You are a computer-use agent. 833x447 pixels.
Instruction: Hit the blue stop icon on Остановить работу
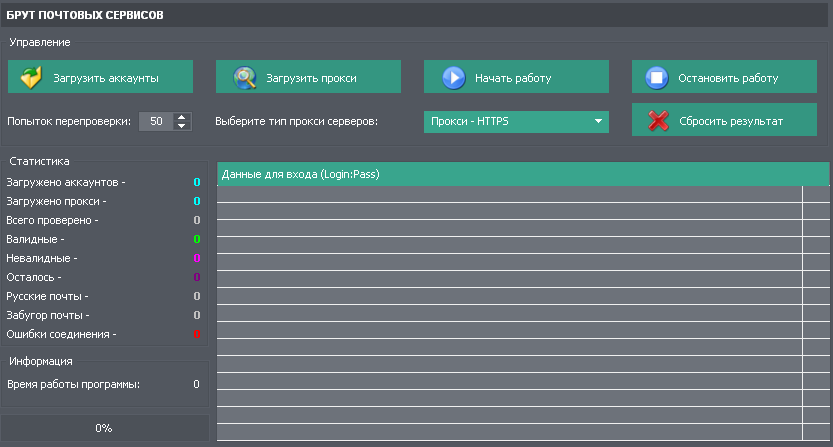coord(656,77)
